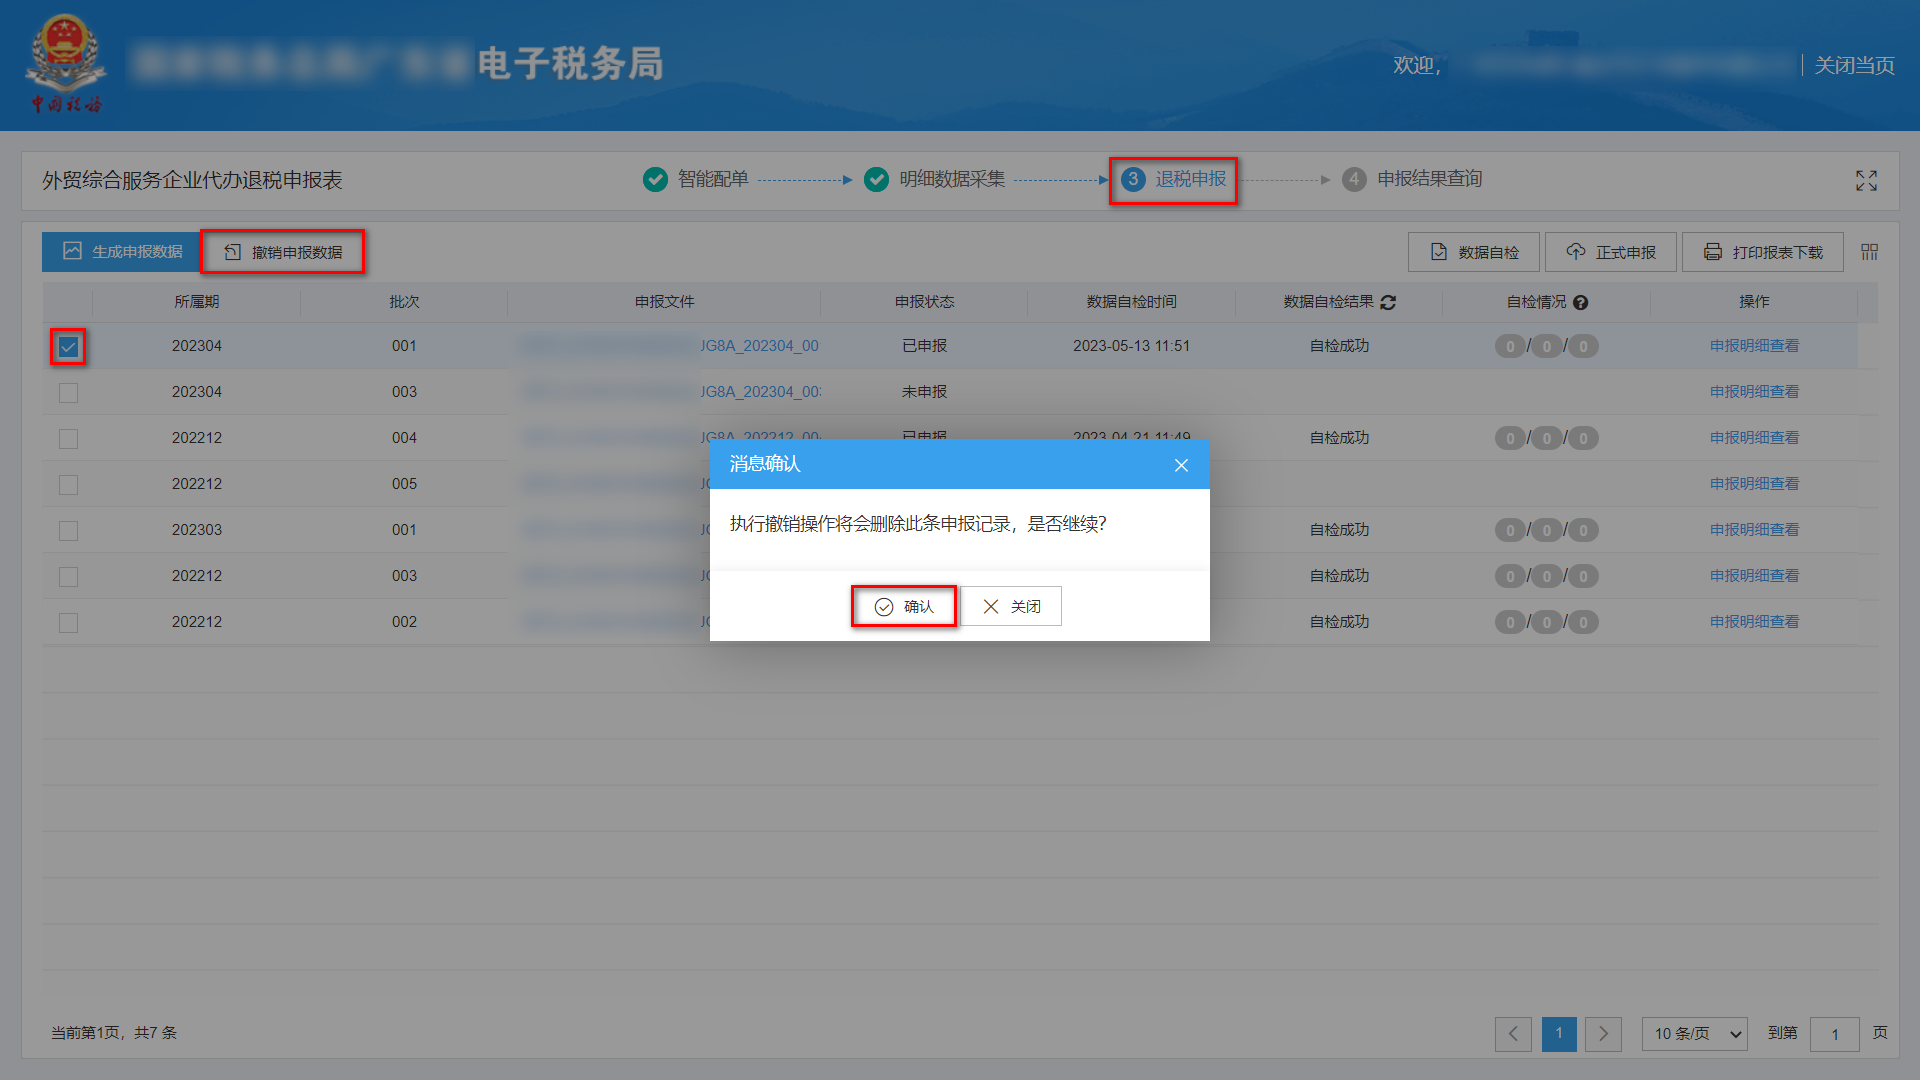Click 生成申报数据 generate data button
Screen dimensions: 1920x1080
pos(120,251)
